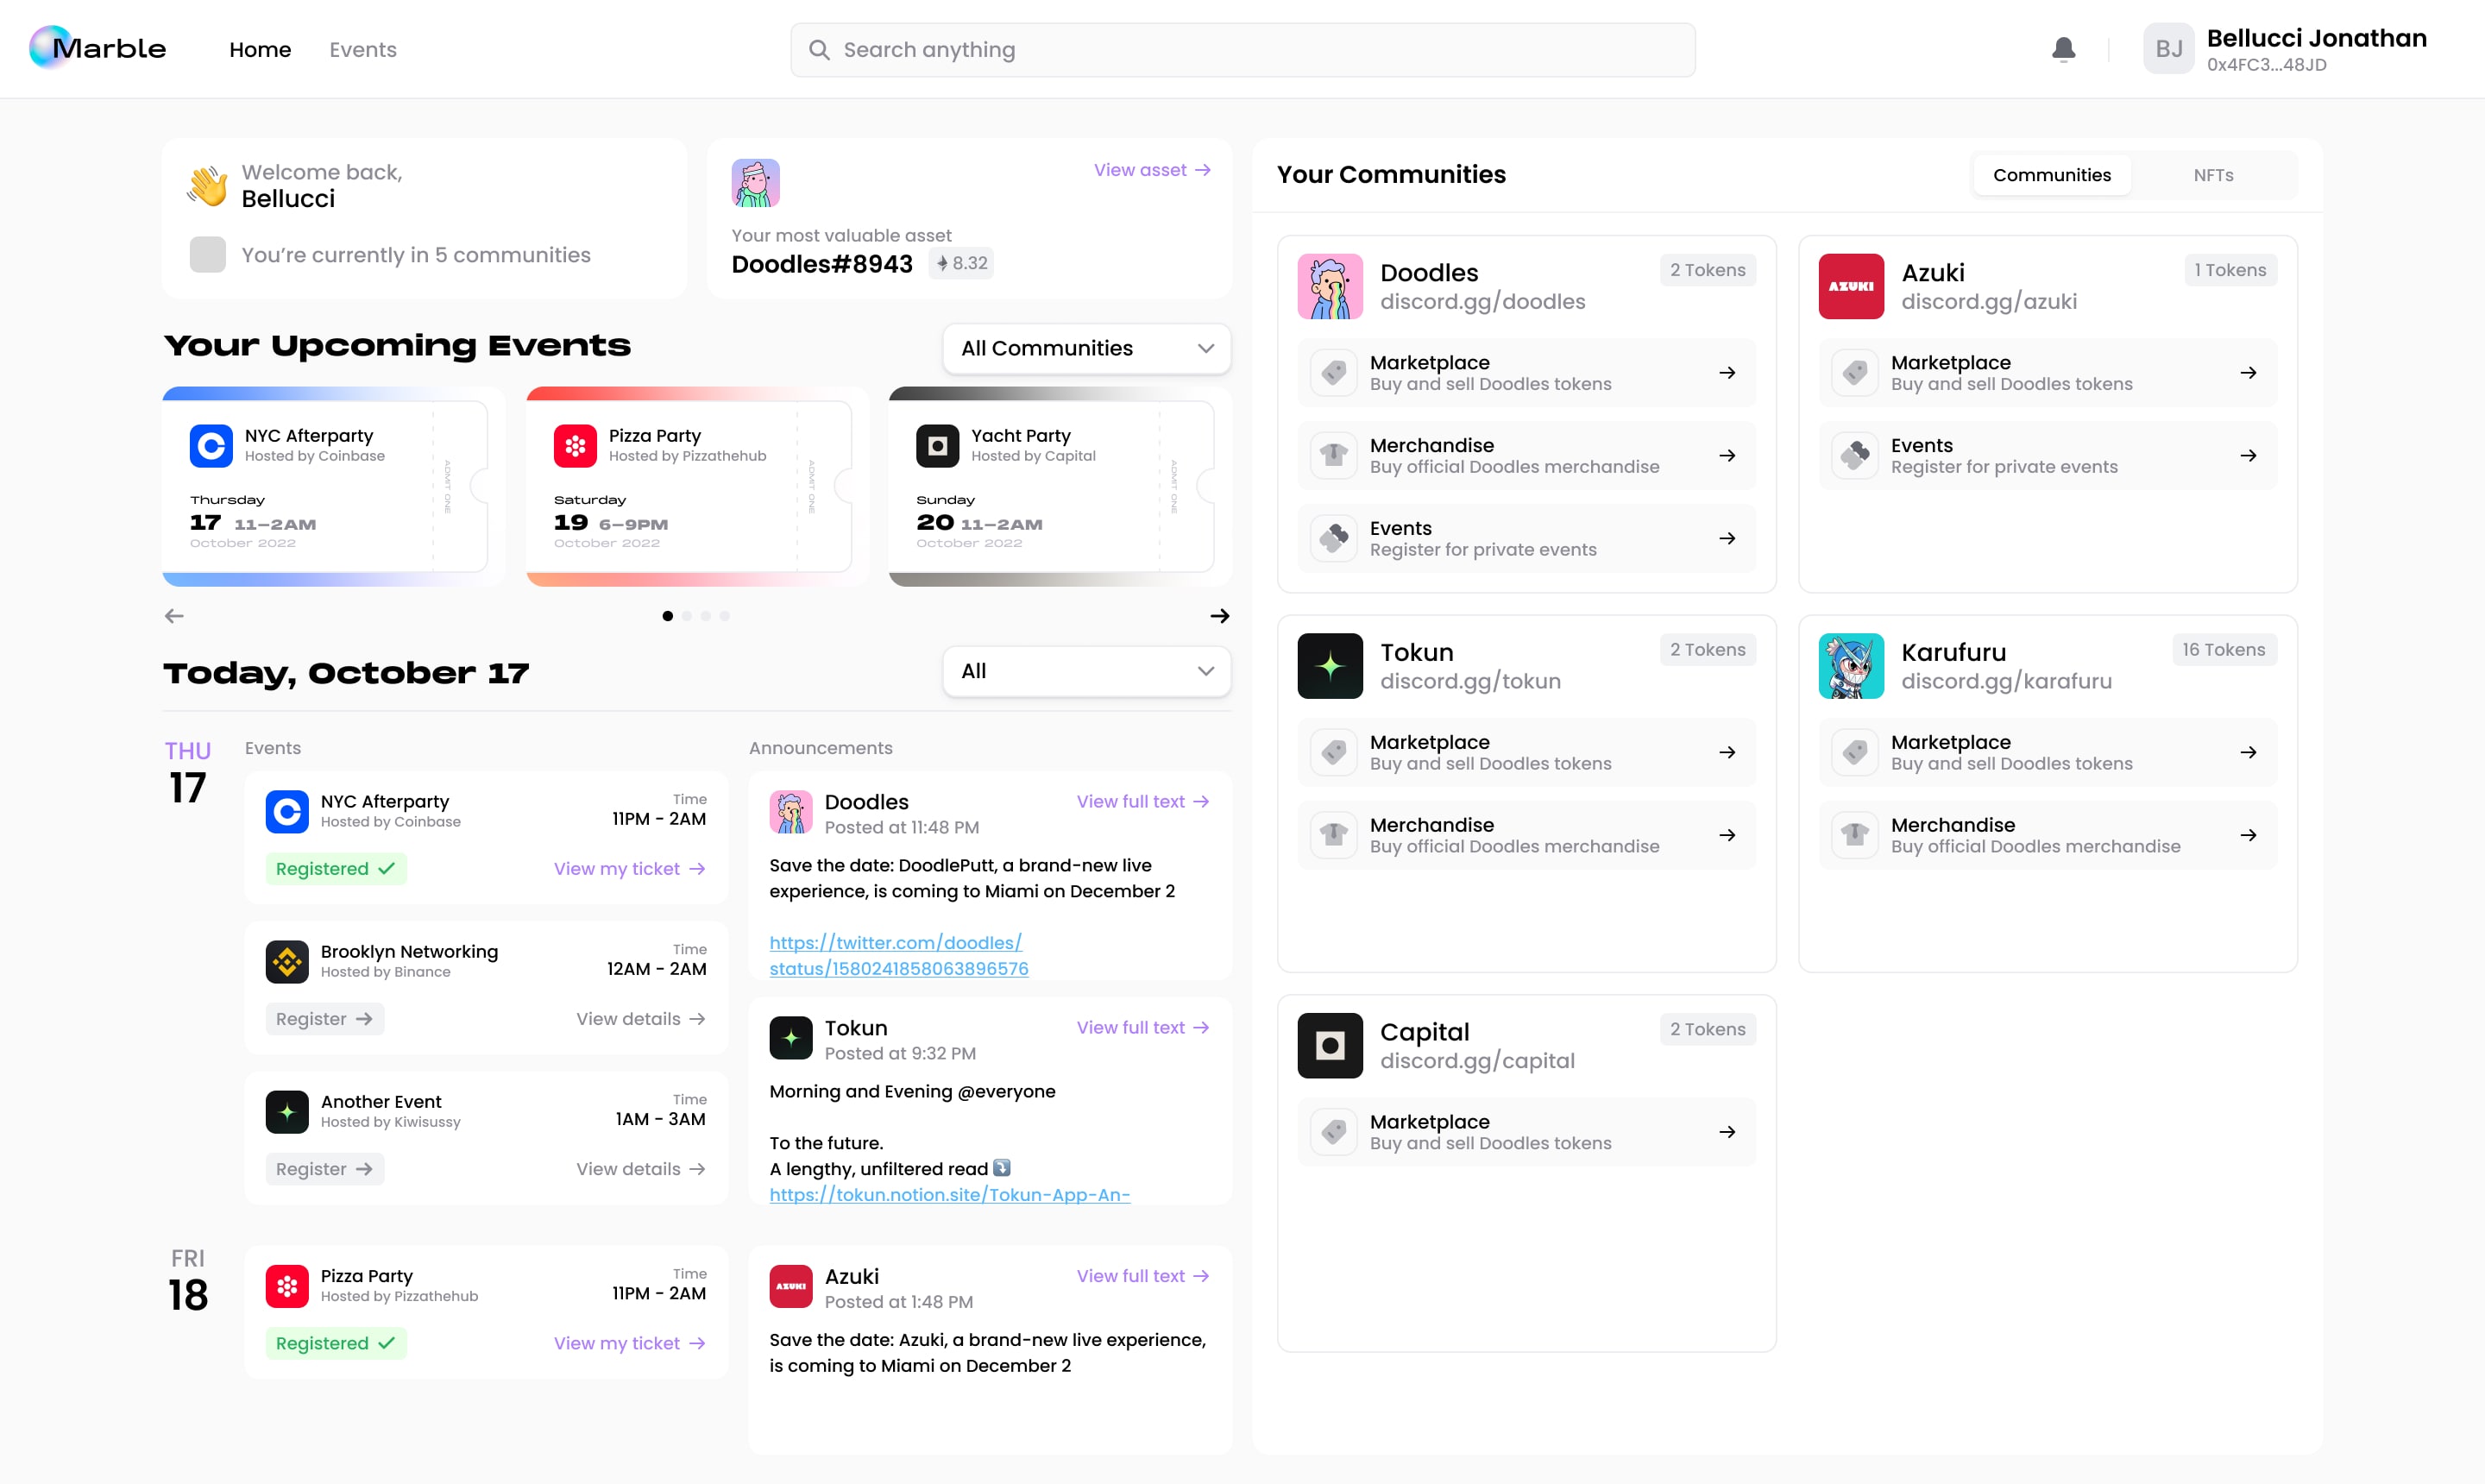Viewport: 2485px width, 1484px height.
Task: Click Kiwisussy icon for Another Event
Action: coord(287,1112)
